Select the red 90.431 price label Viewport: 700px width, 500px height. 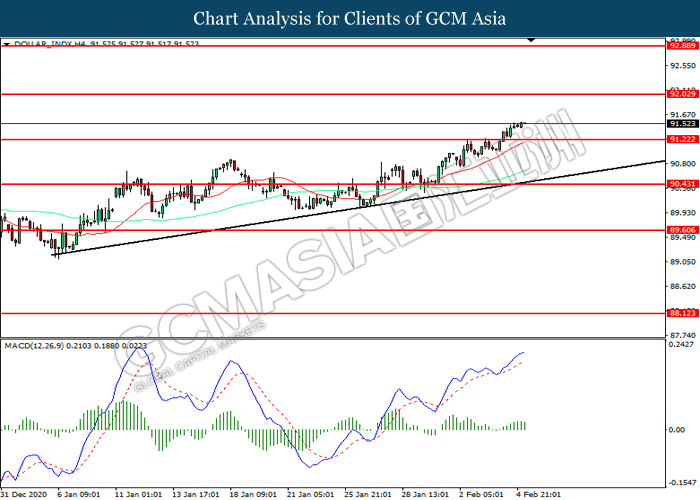pos(682,184)
